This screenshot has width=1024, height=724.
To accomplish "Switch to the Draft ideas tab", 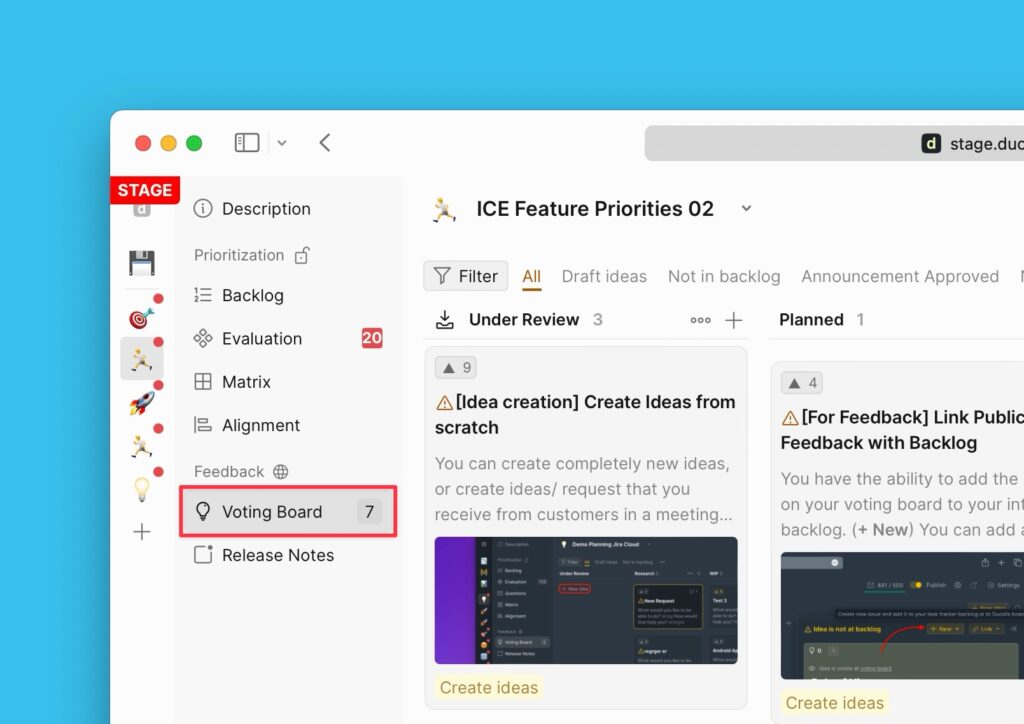I will click(604, 276).
